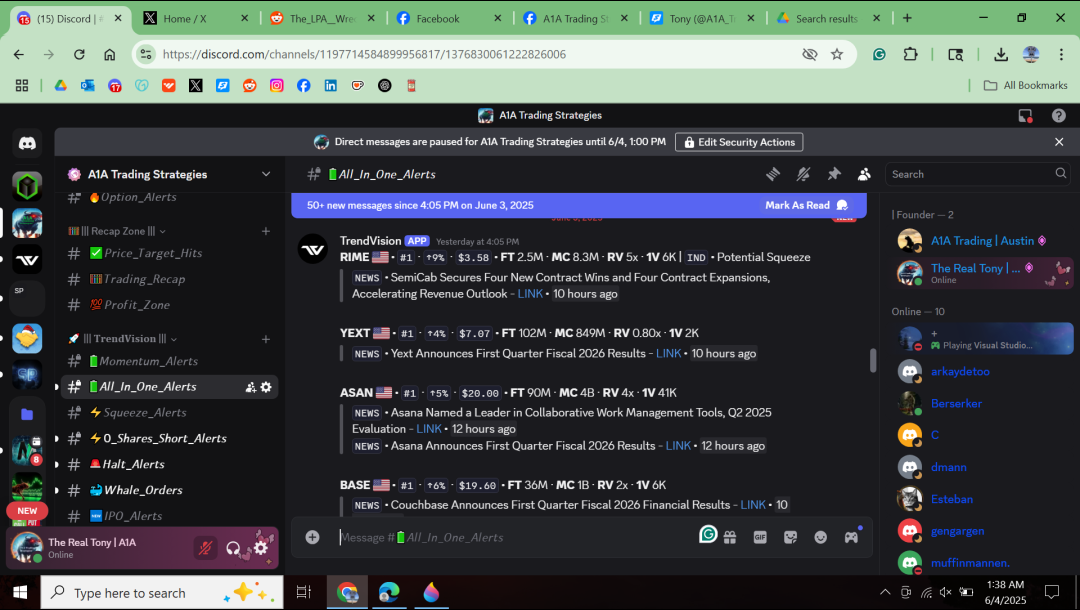
Task: Open Whale_Orders channel
Action: [x=169, y=490]
